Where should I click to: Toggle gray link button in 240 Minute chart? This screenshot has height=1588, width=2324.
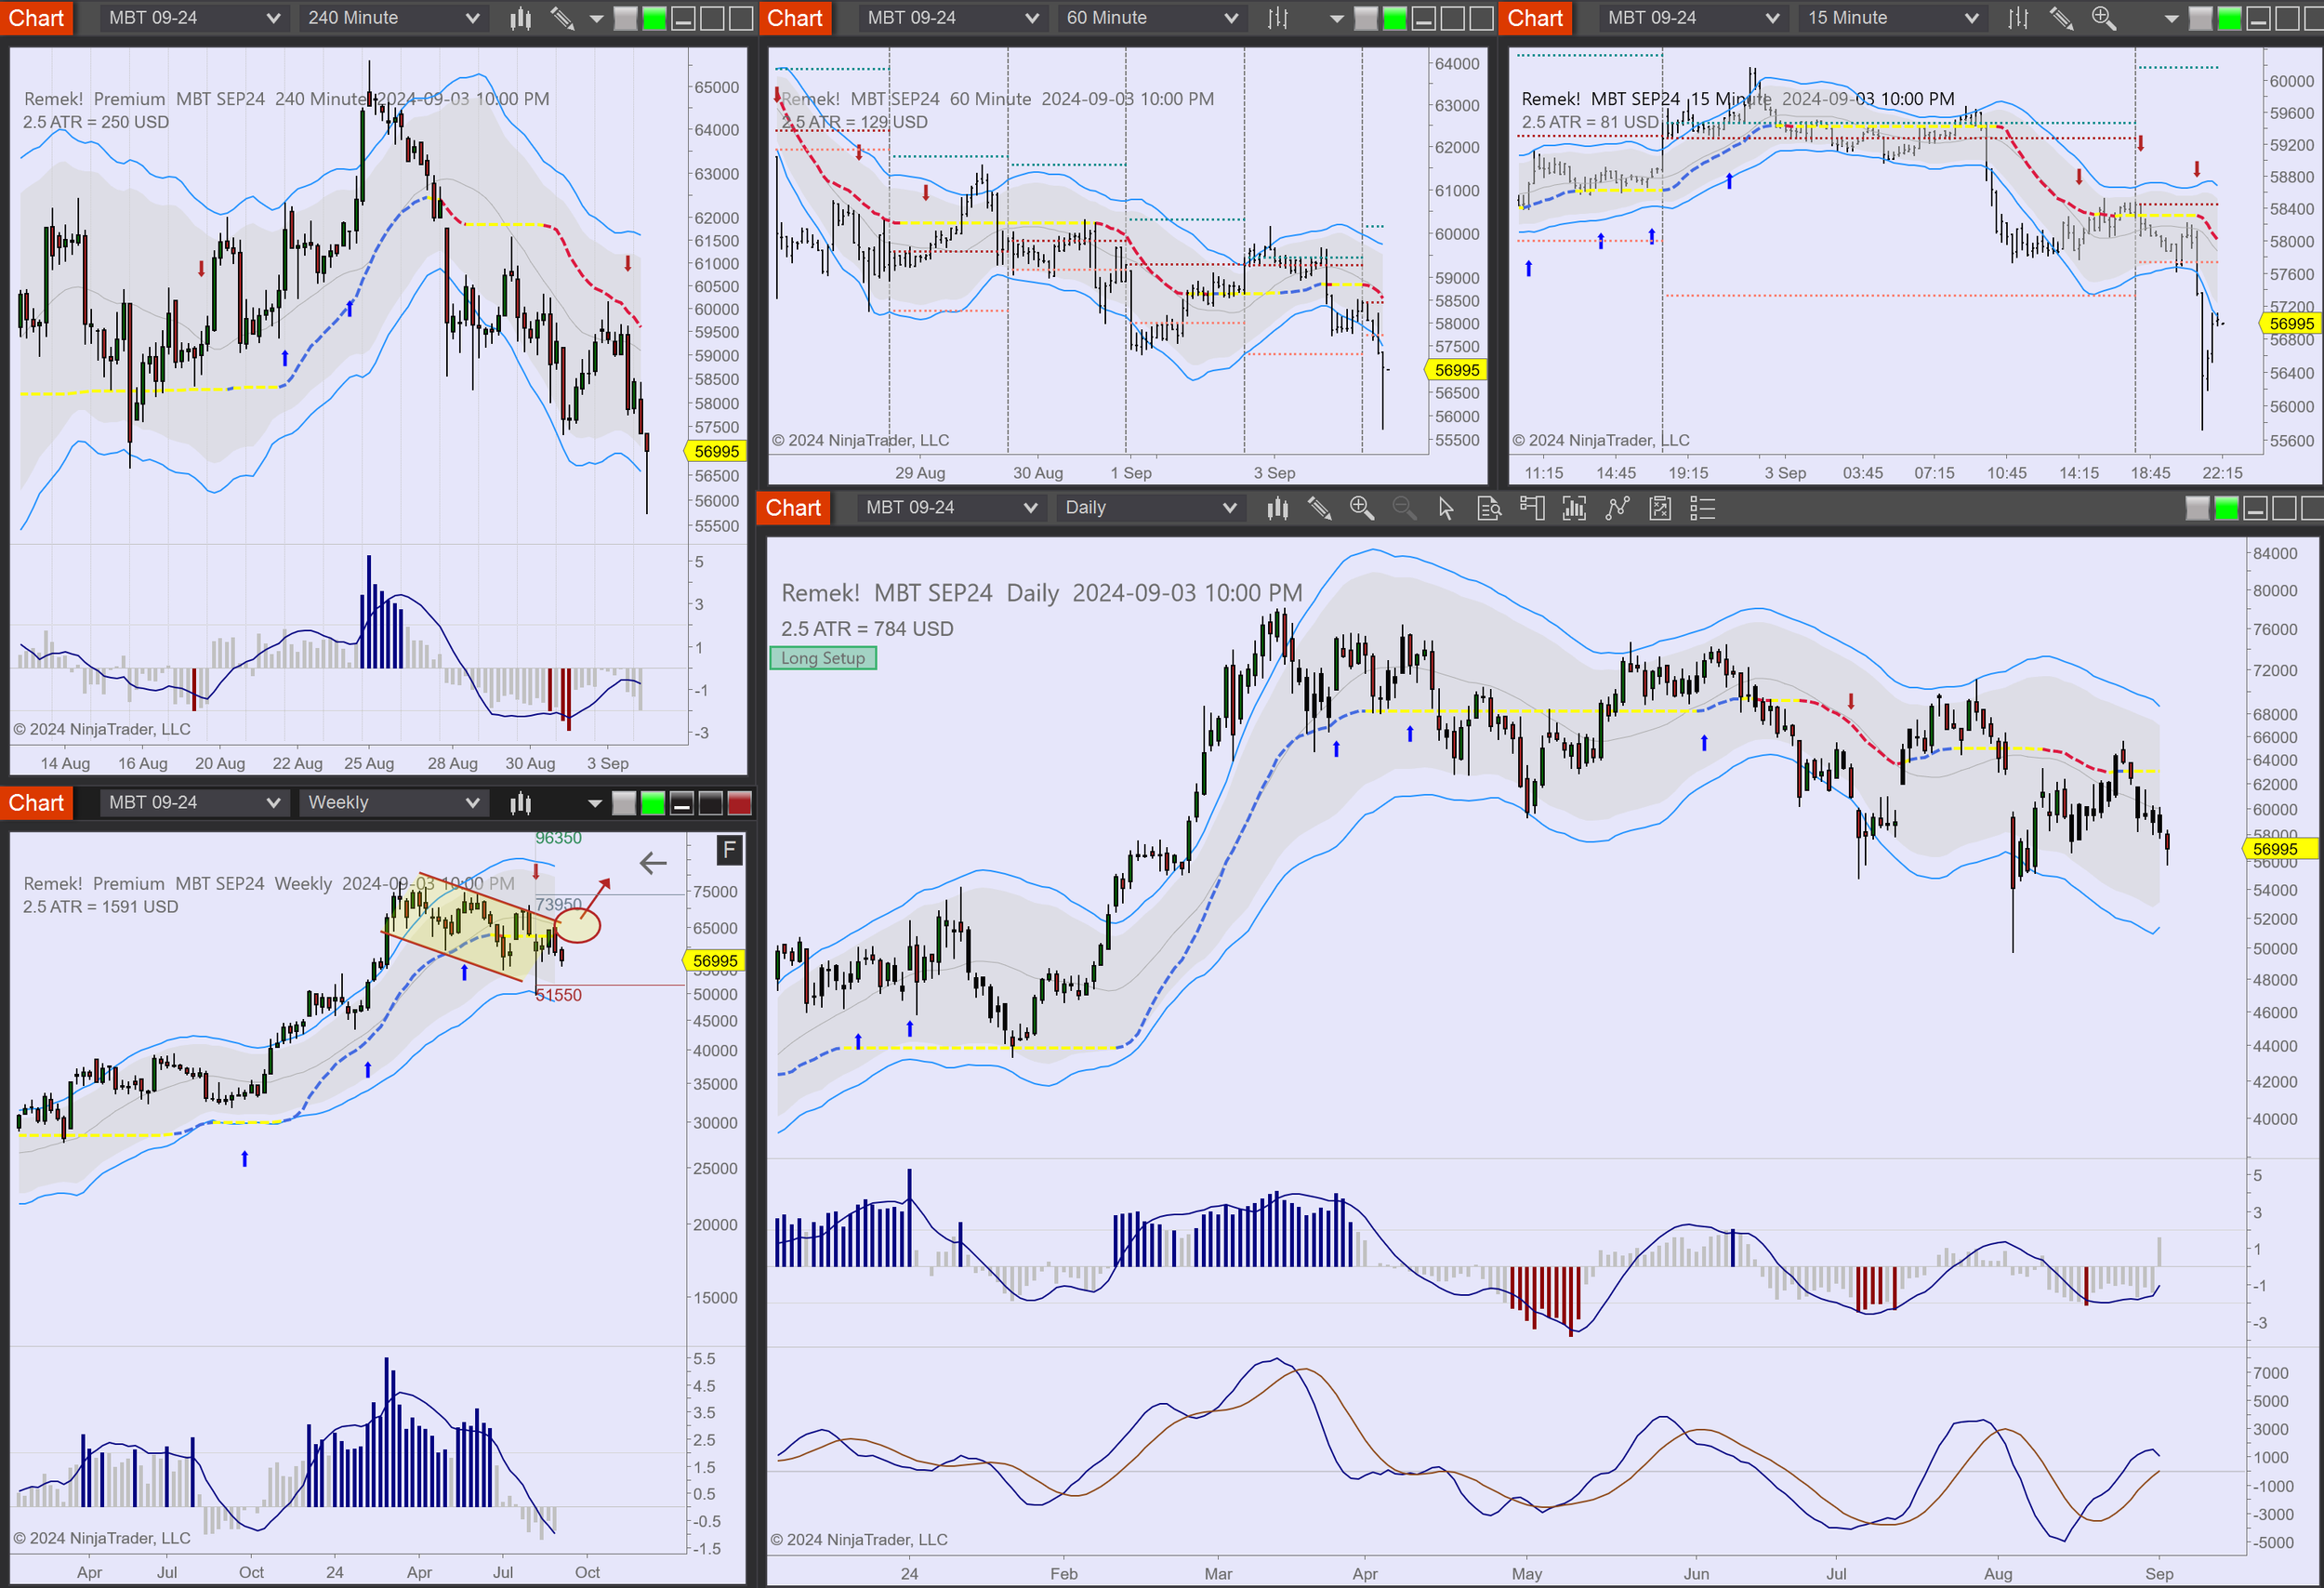click(x=625, y=18)
